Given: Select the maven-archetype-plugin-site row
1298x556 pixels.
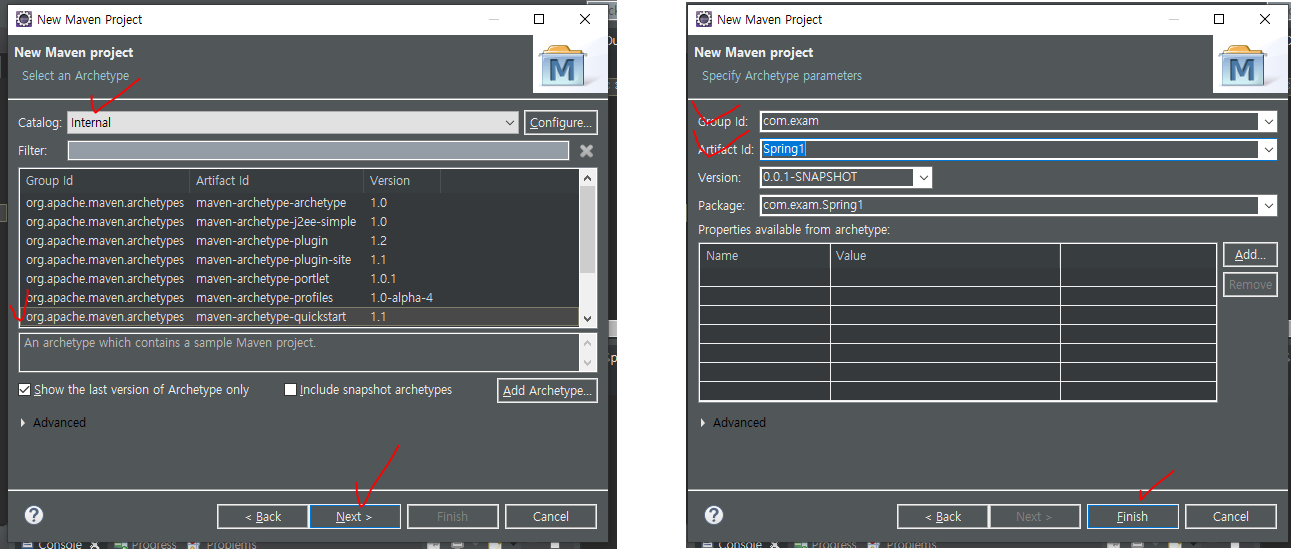Looking at the screenshot, I should click(x=299, y=260).
